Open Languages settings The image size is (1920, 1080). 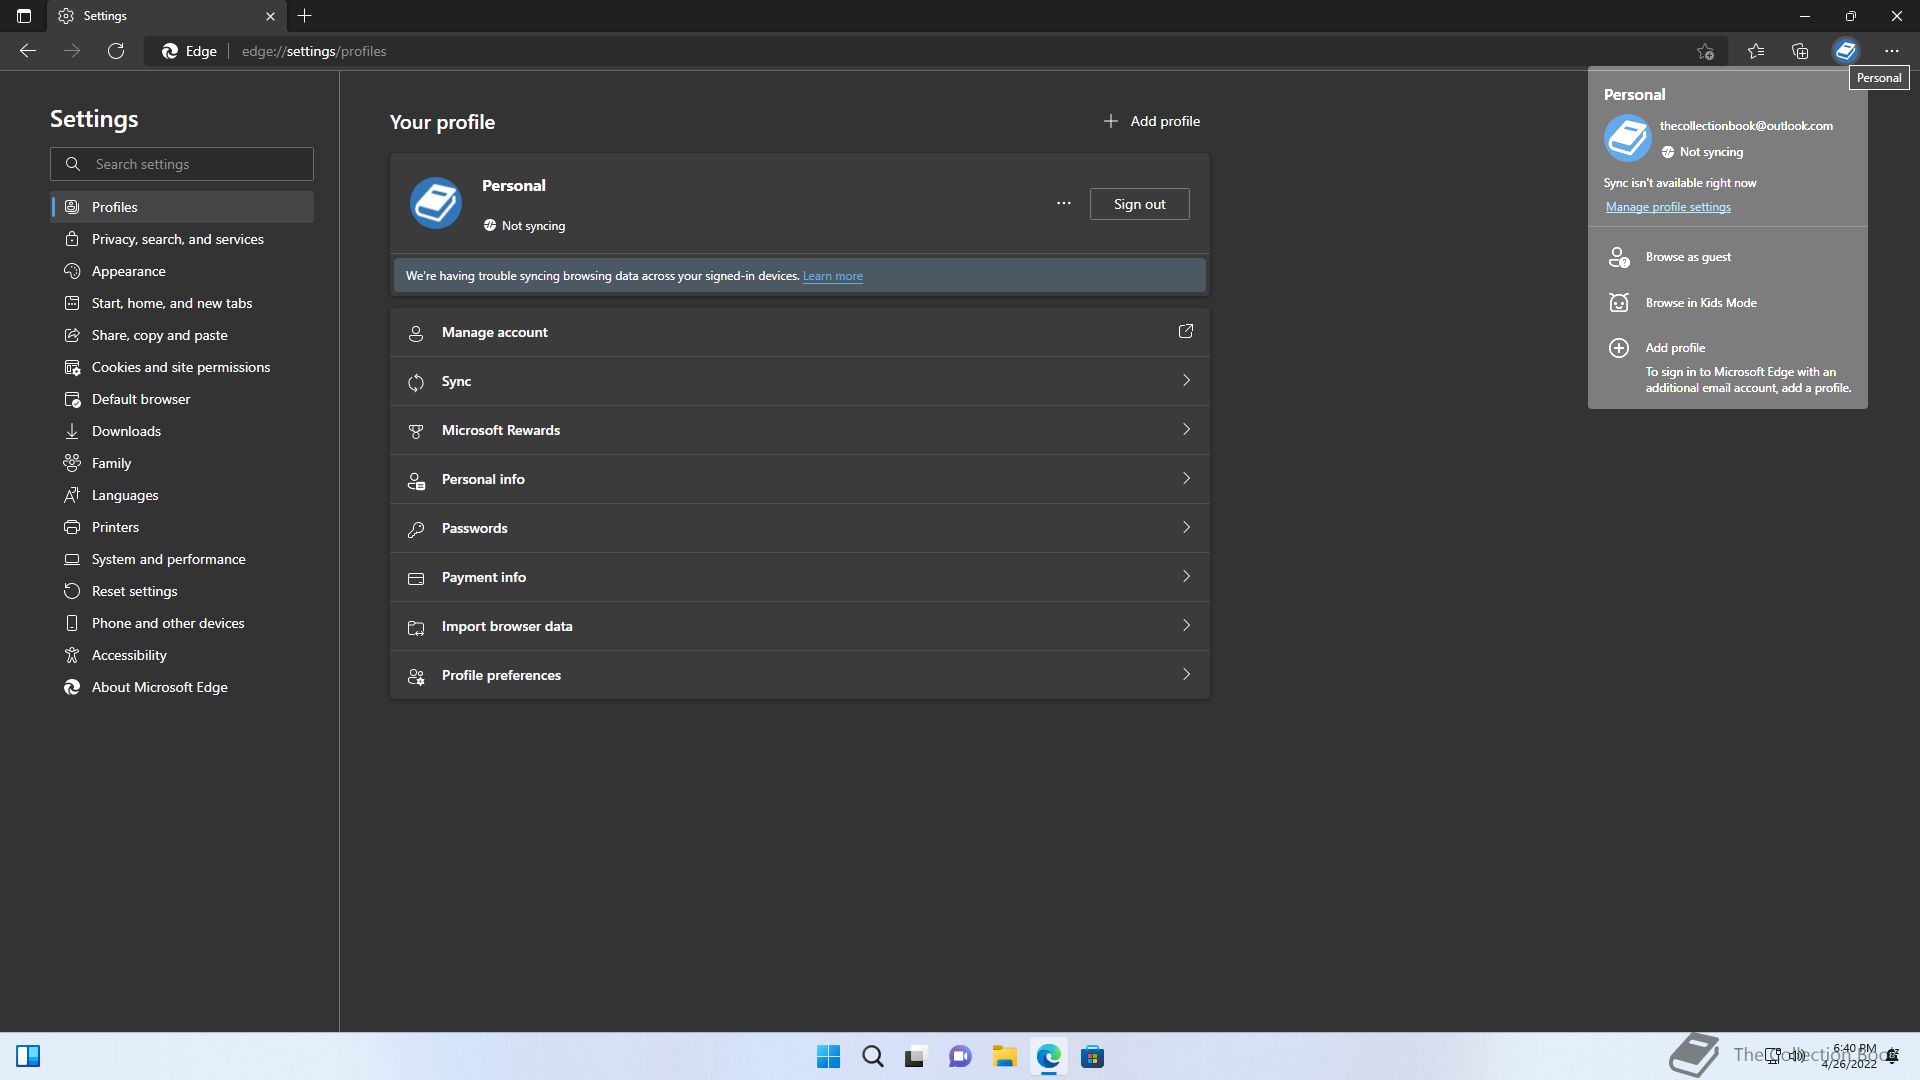click(182, 495)
